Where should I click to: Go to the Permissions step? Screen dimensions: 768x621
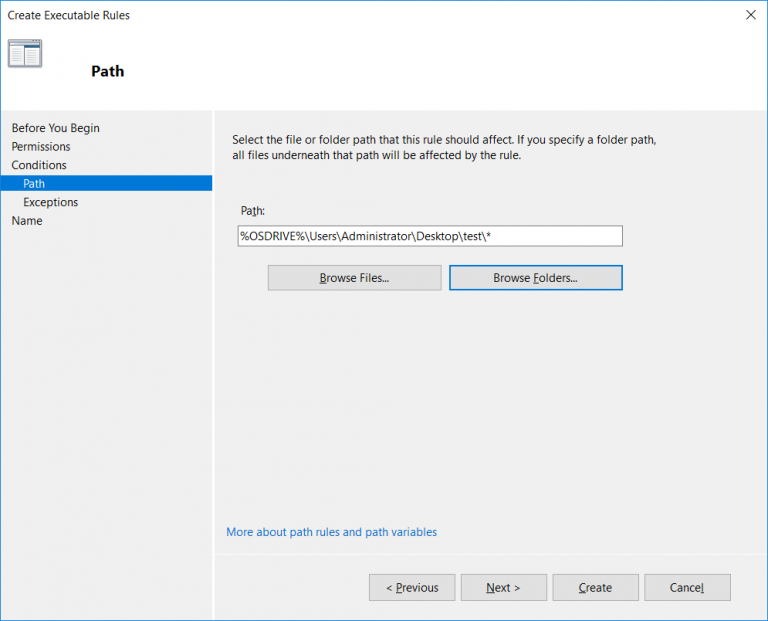click(x=41, y=146)
